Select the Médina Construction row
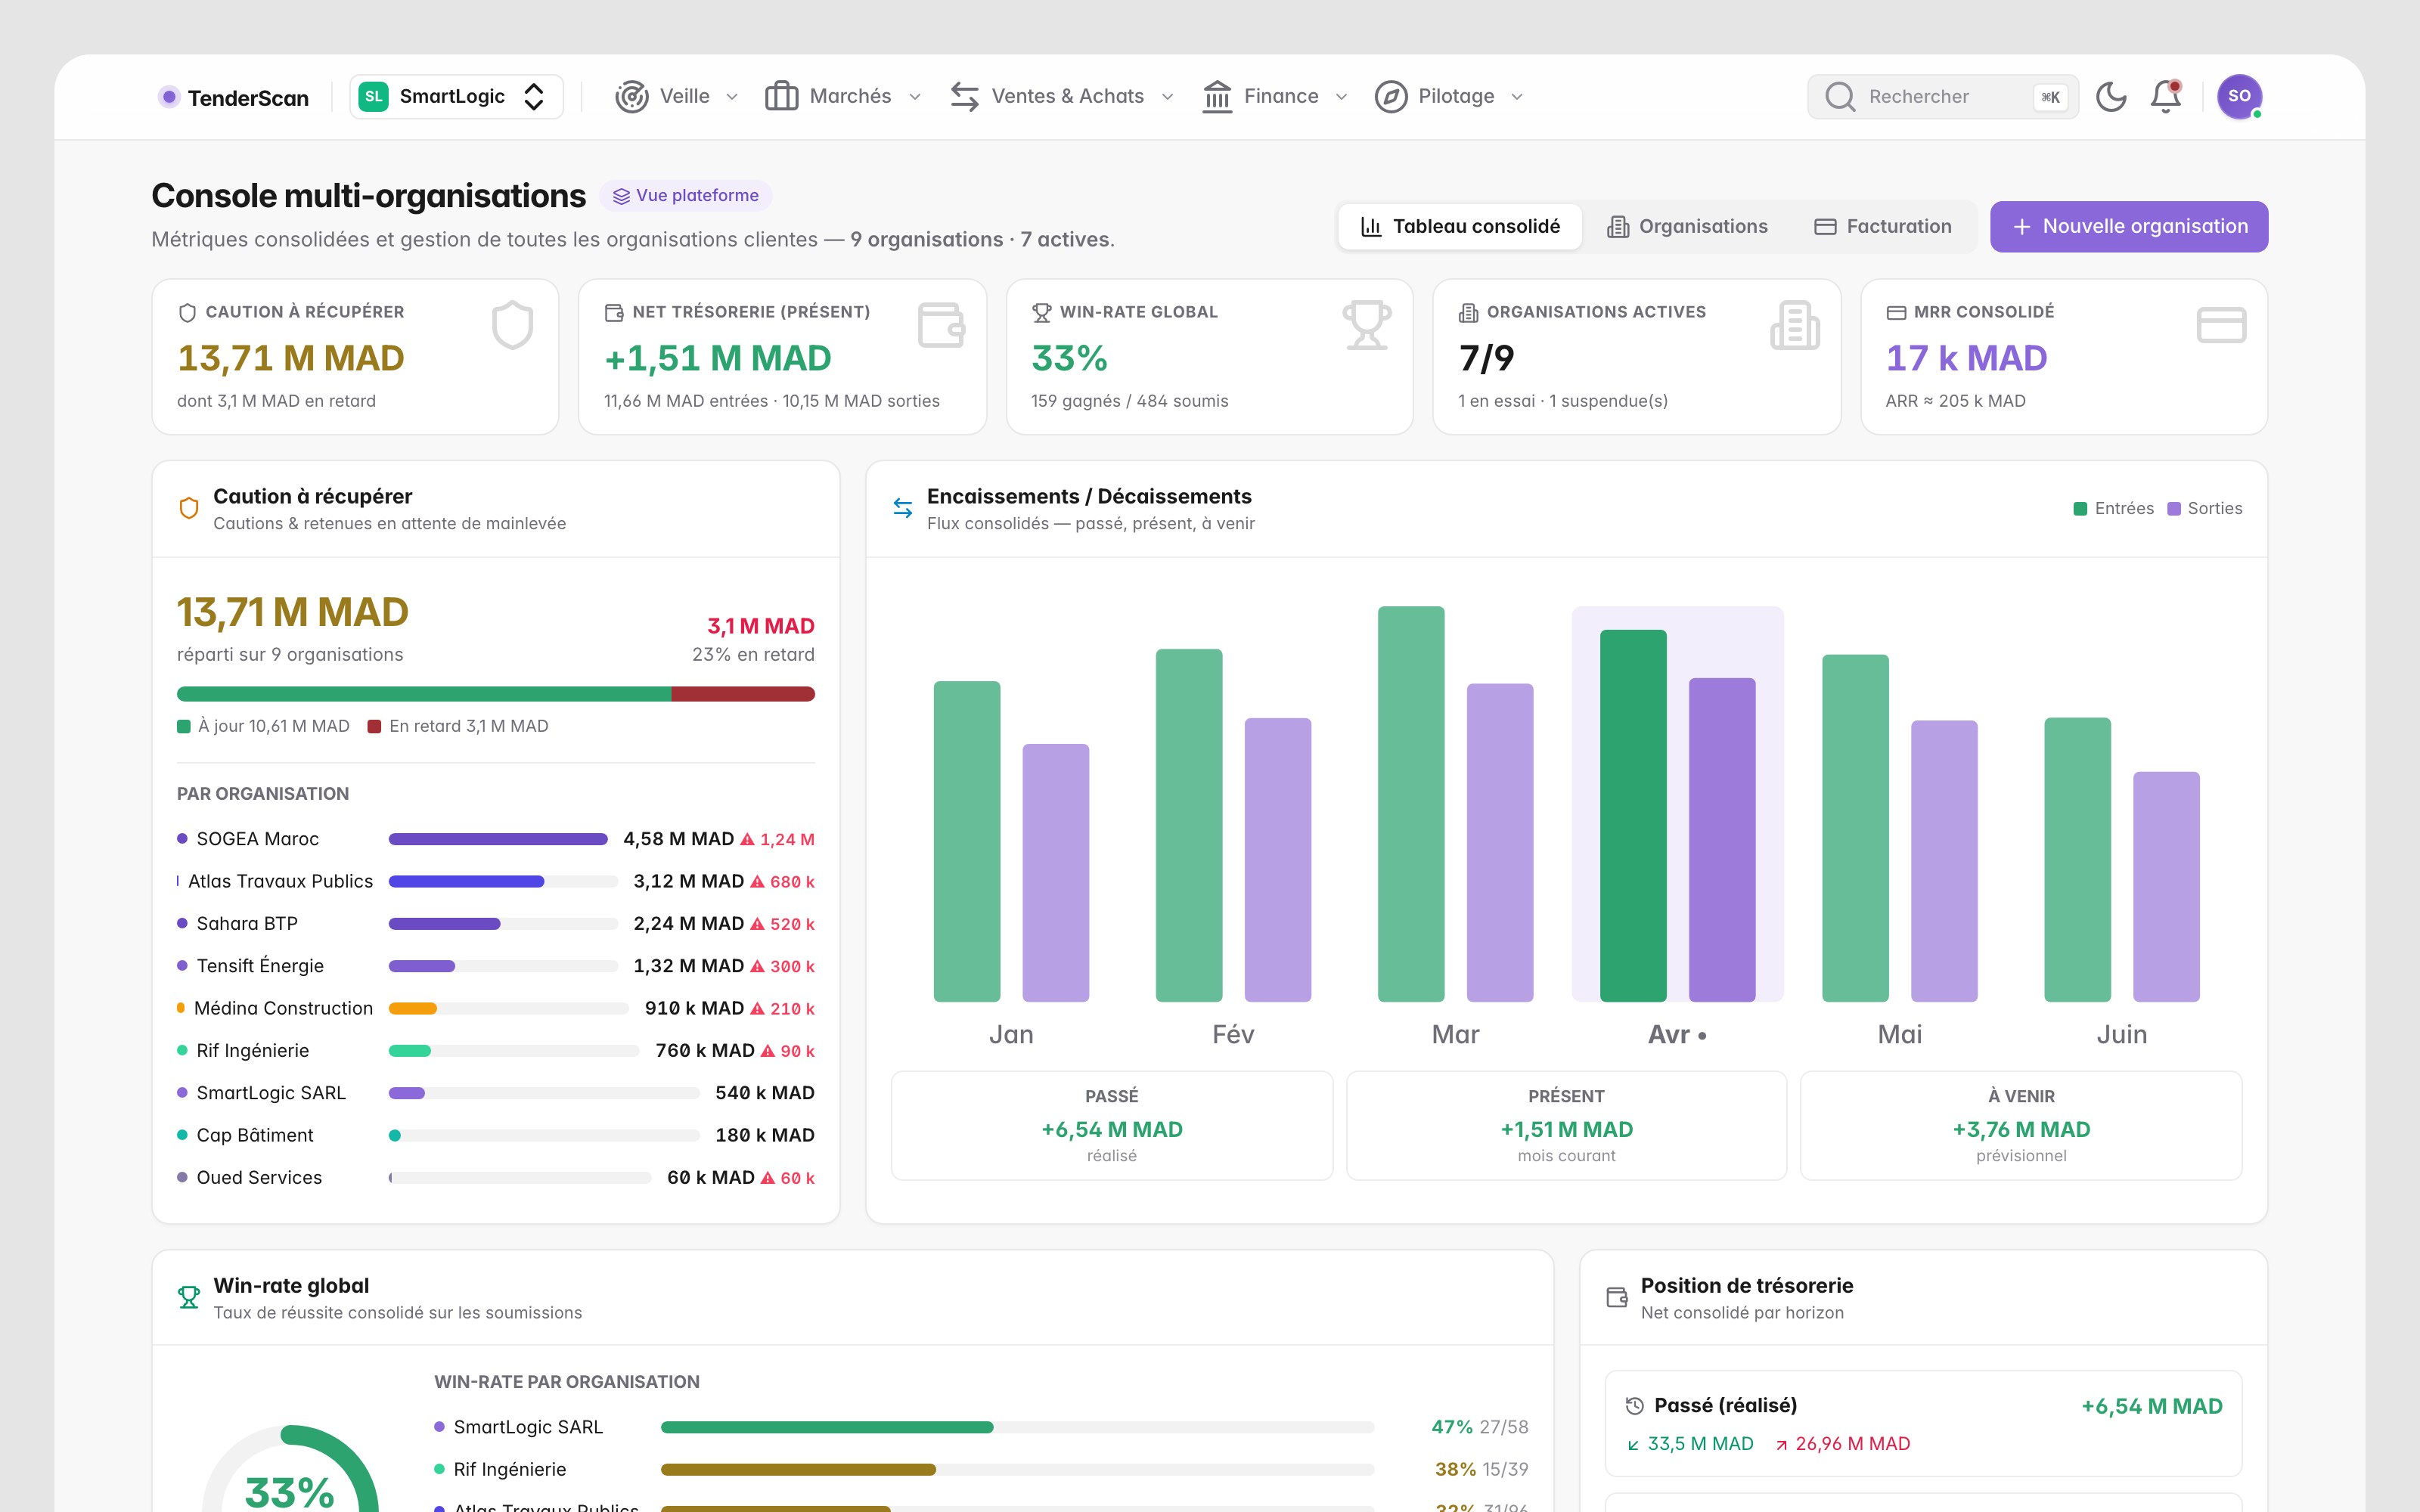 tap(496, 1008)
